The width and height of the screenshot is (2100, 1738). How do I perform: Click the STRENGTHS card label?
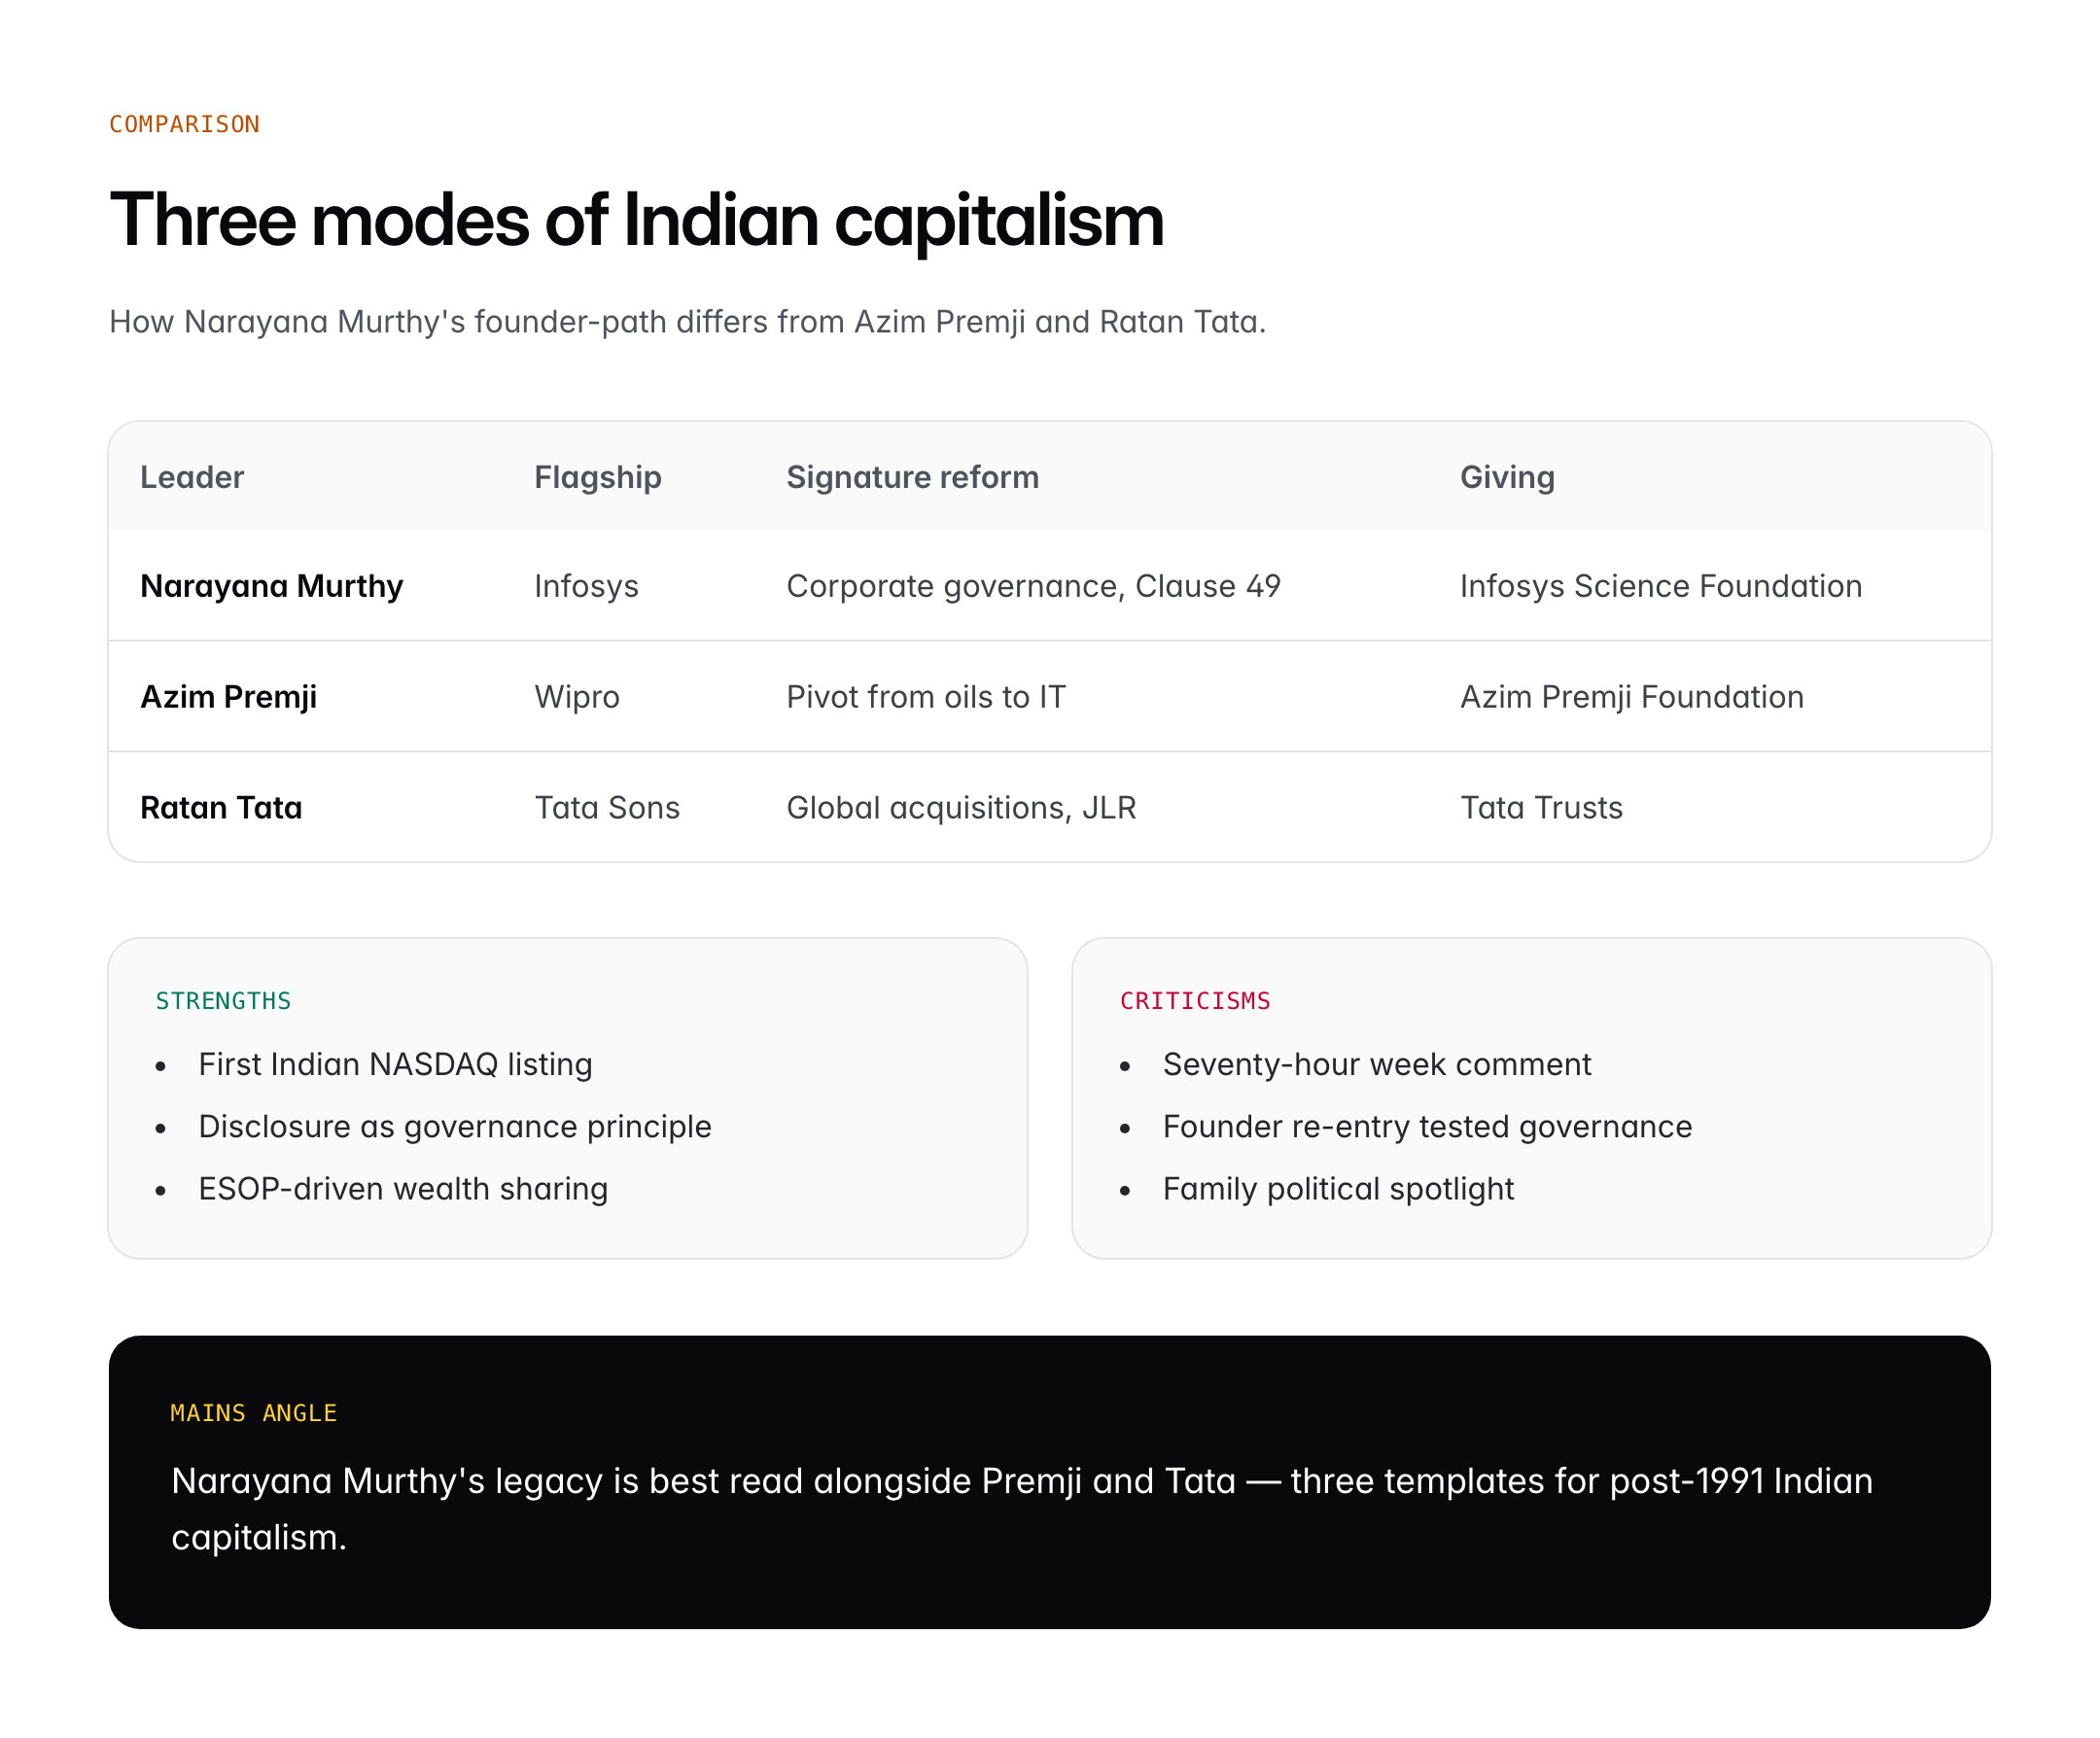(223, 1001)
